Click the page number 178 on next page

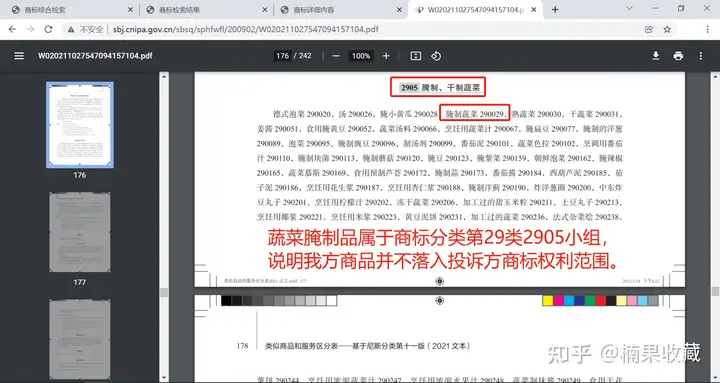[242, 346]
